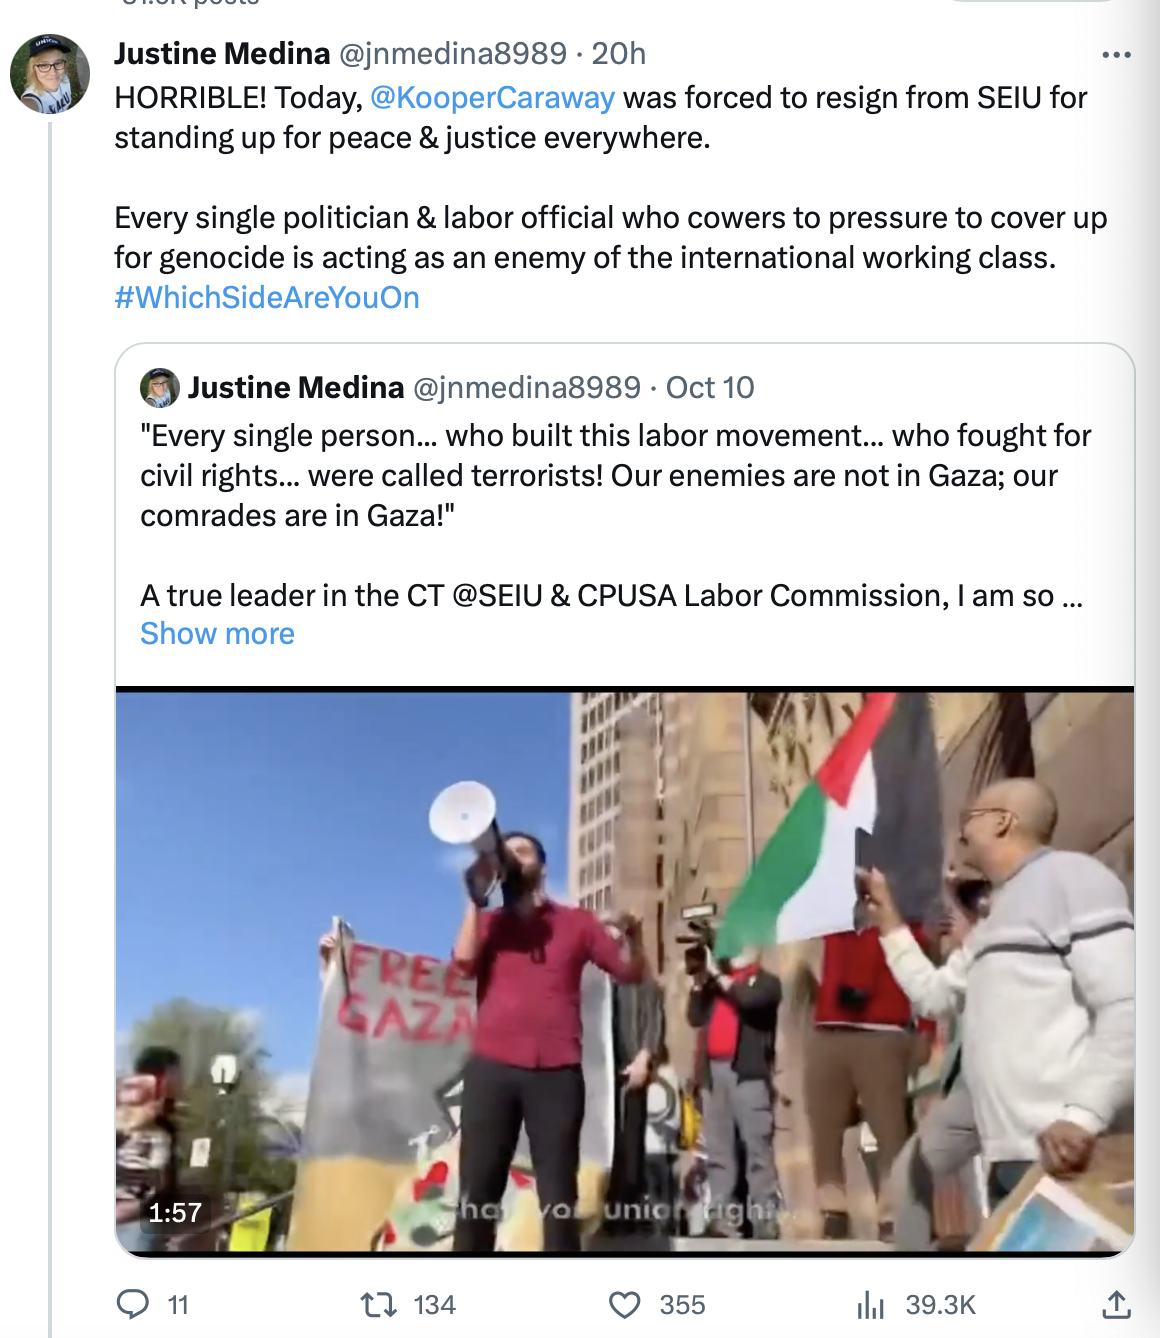
Task: Open the 20h timestamp link
Action: coord(618,53)
